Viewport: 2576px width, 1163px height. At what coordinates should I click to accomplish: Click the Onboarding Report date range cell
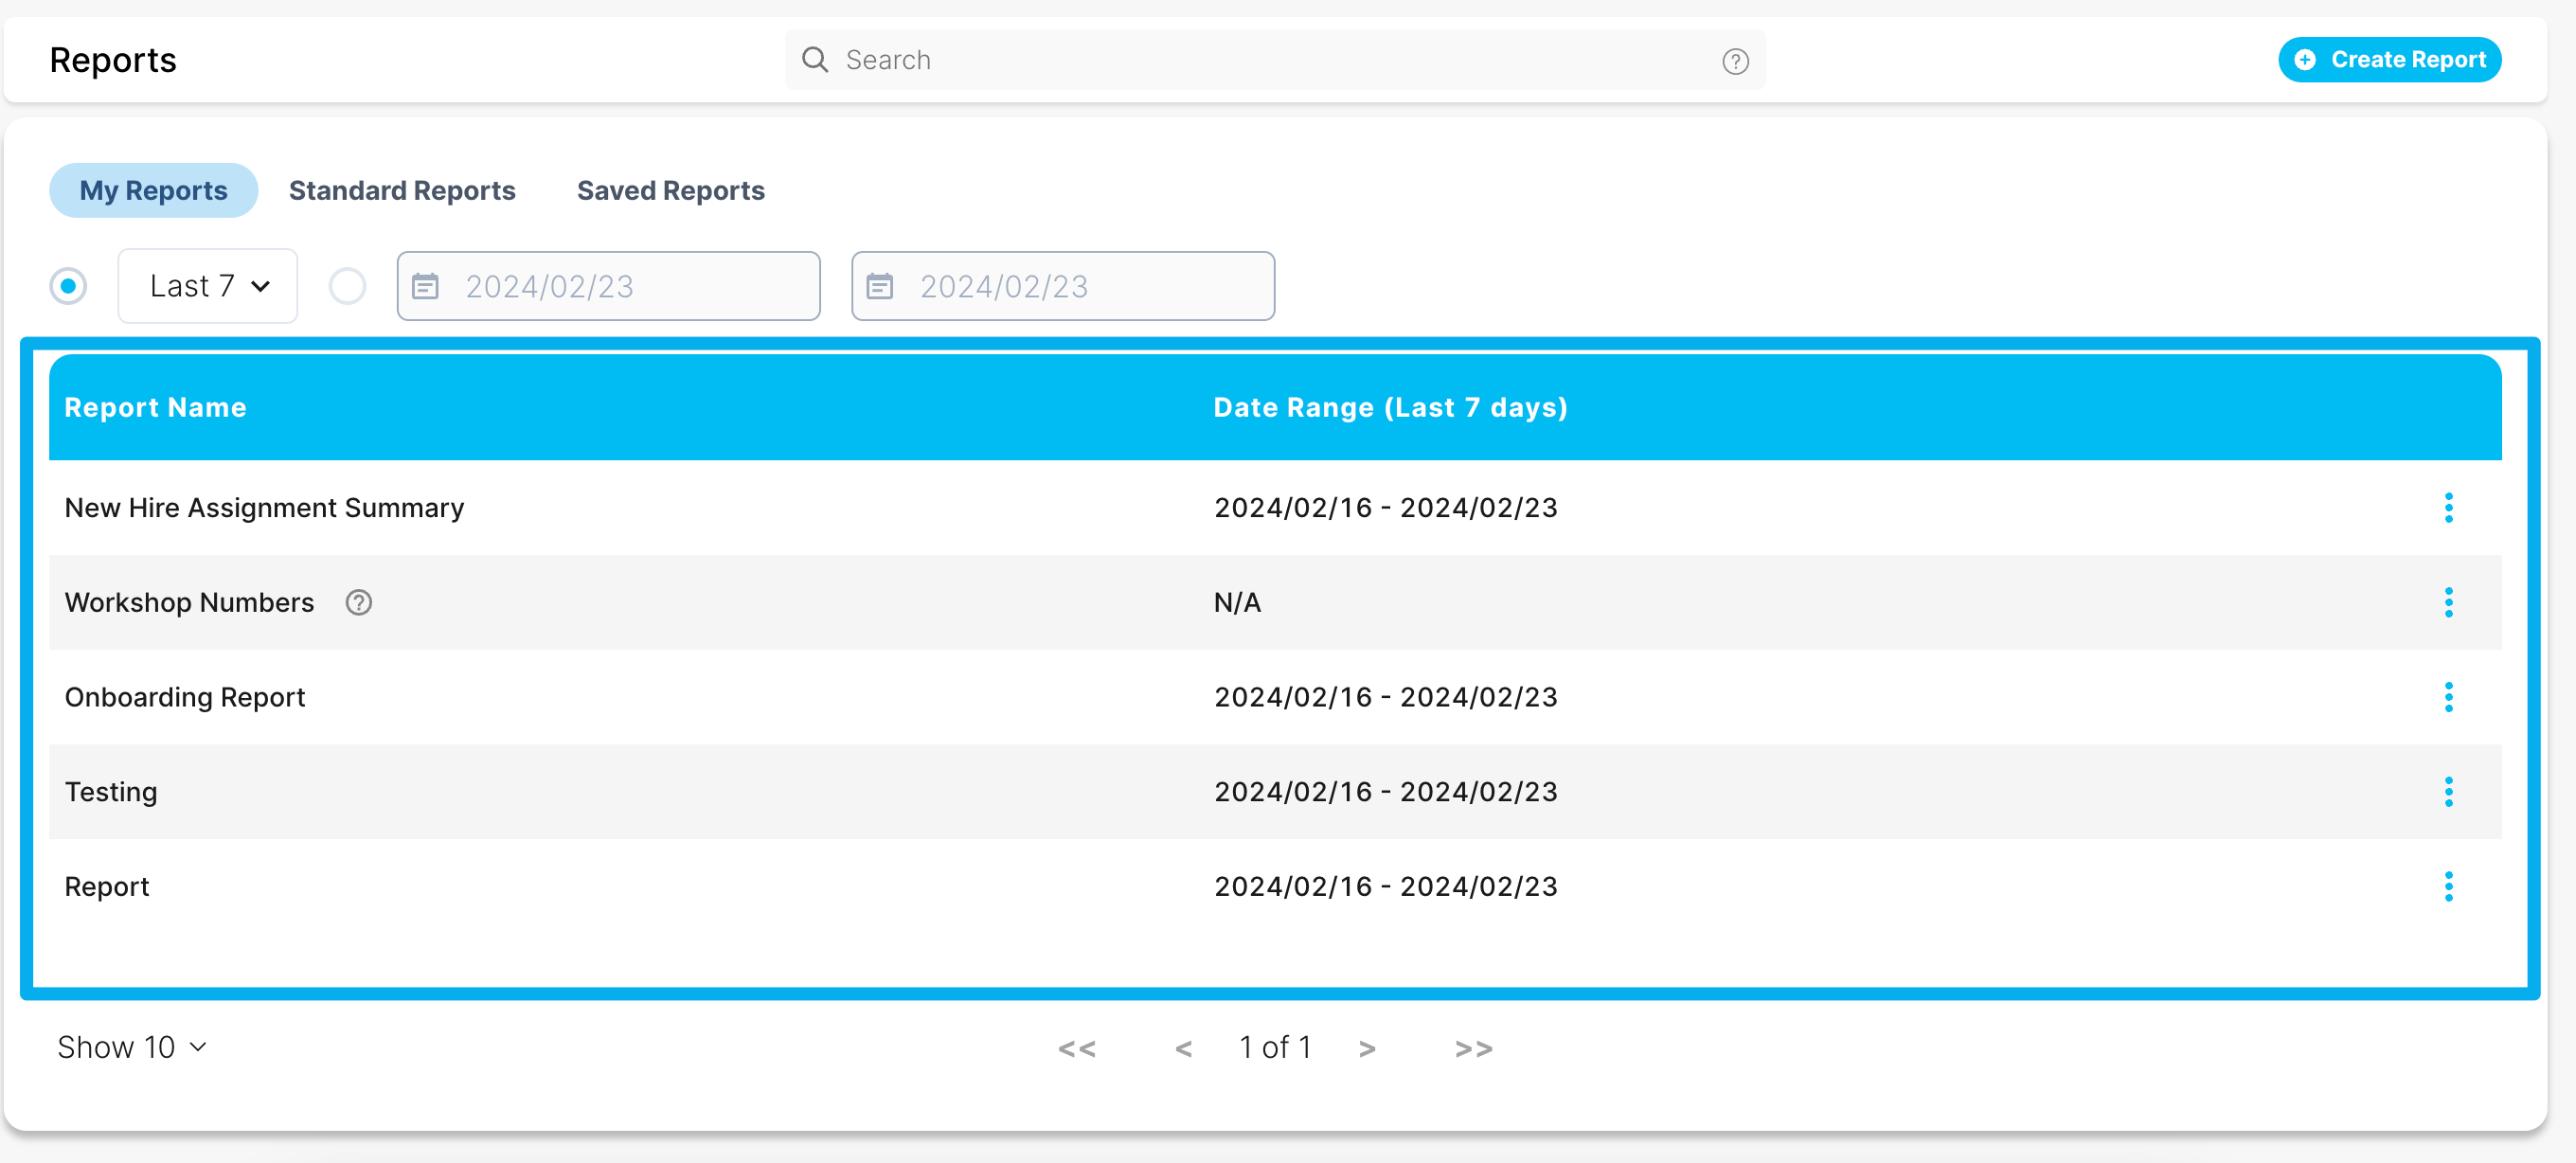[1386, 697]
